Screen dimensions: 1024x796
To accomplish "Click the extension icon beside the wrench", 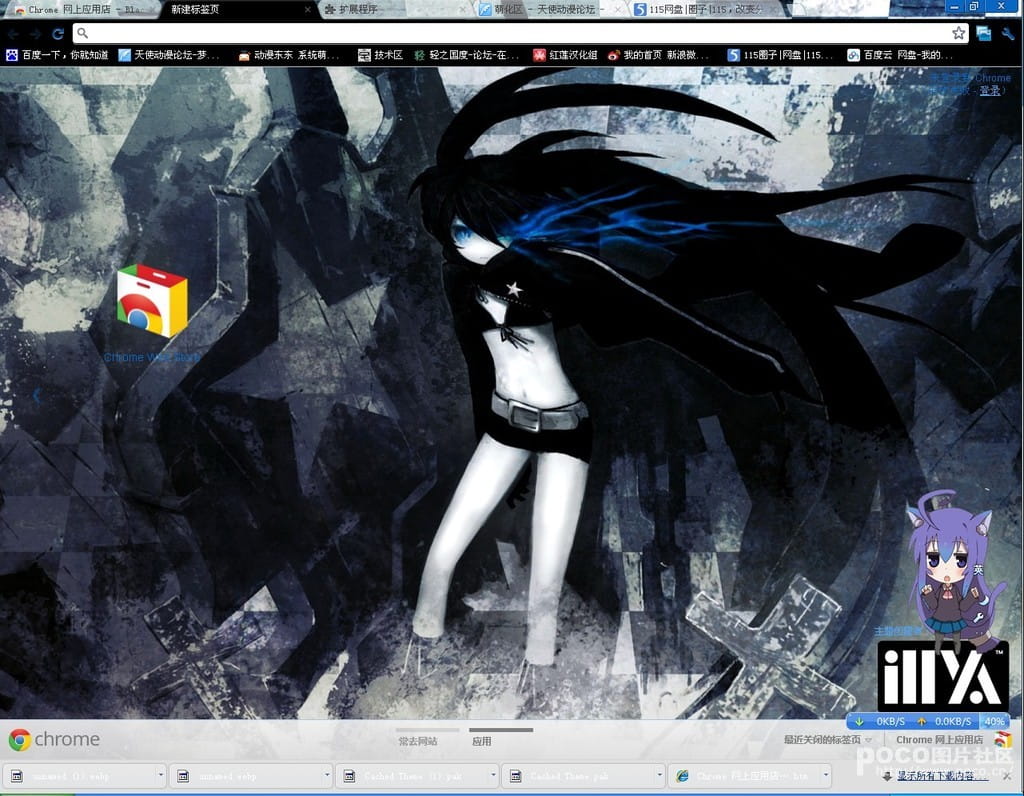I will [x=984, y=33].
